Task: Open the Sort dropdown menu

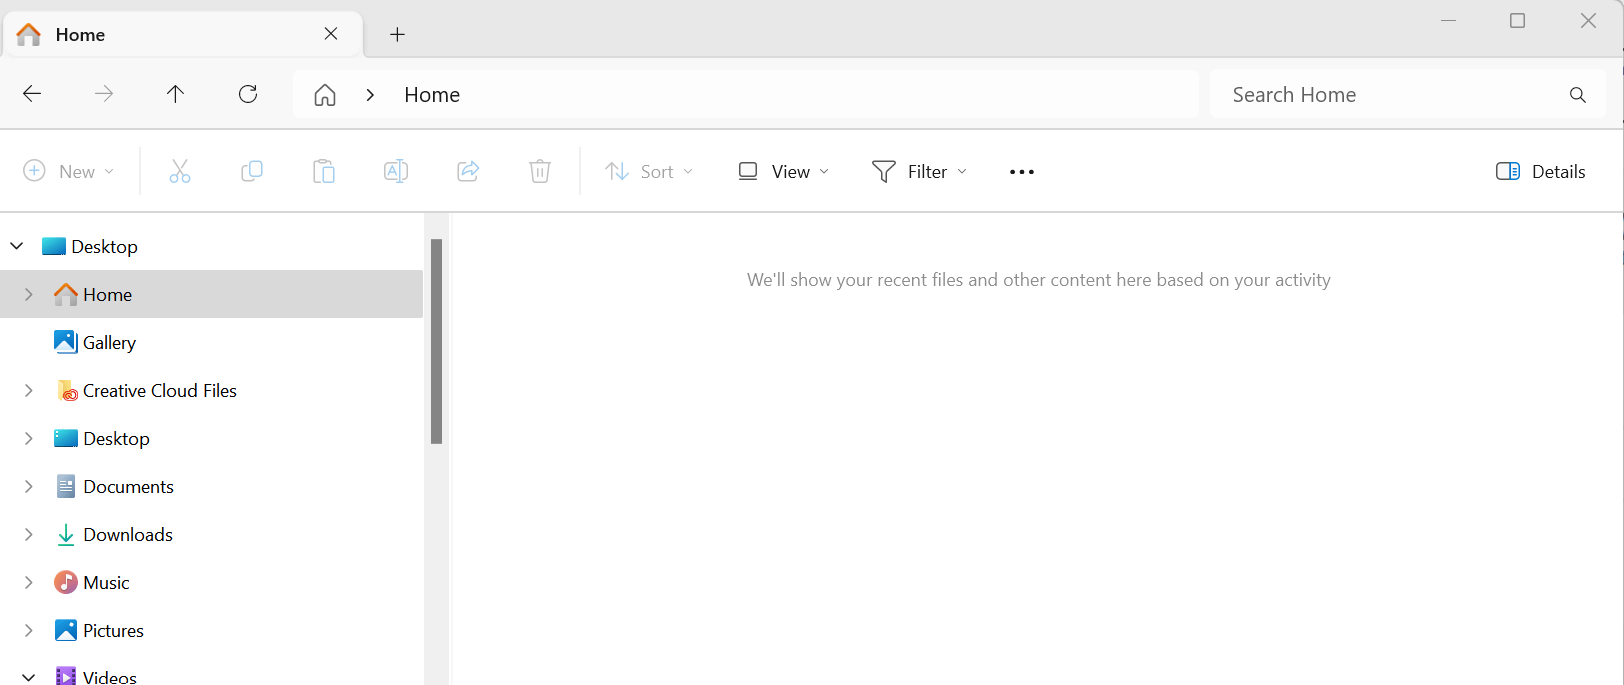Action: tap(649, 172)
